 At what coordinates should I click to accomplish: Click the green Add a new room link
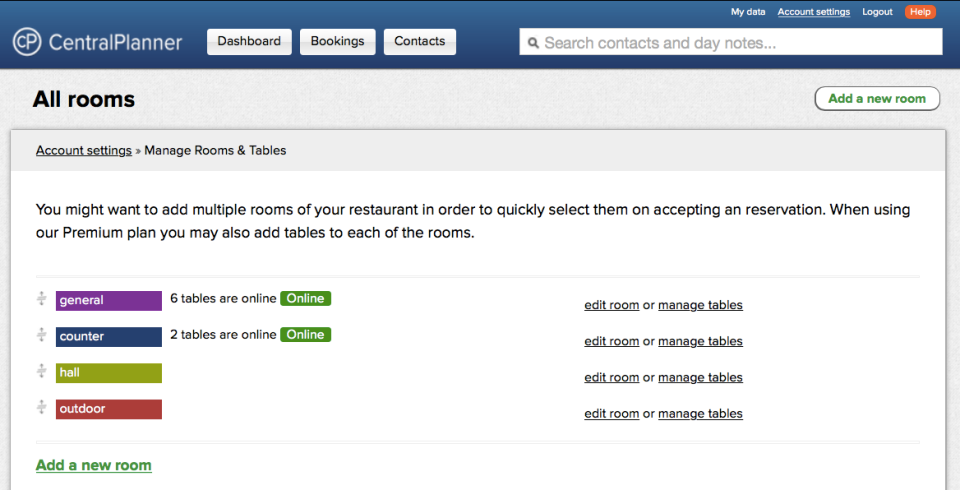[94, 465]
